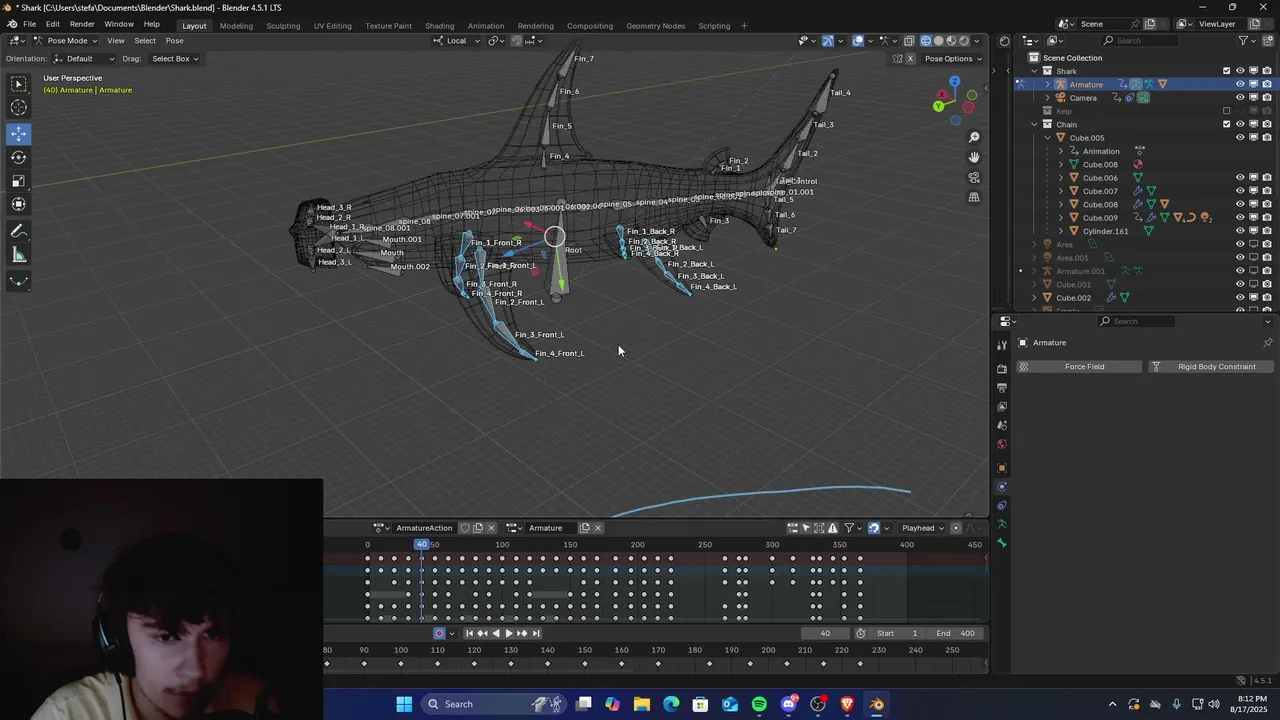This screenshot has width=1280, height=720.
Task: Switch to wireframe viewport shading
Action: (926, 40)
